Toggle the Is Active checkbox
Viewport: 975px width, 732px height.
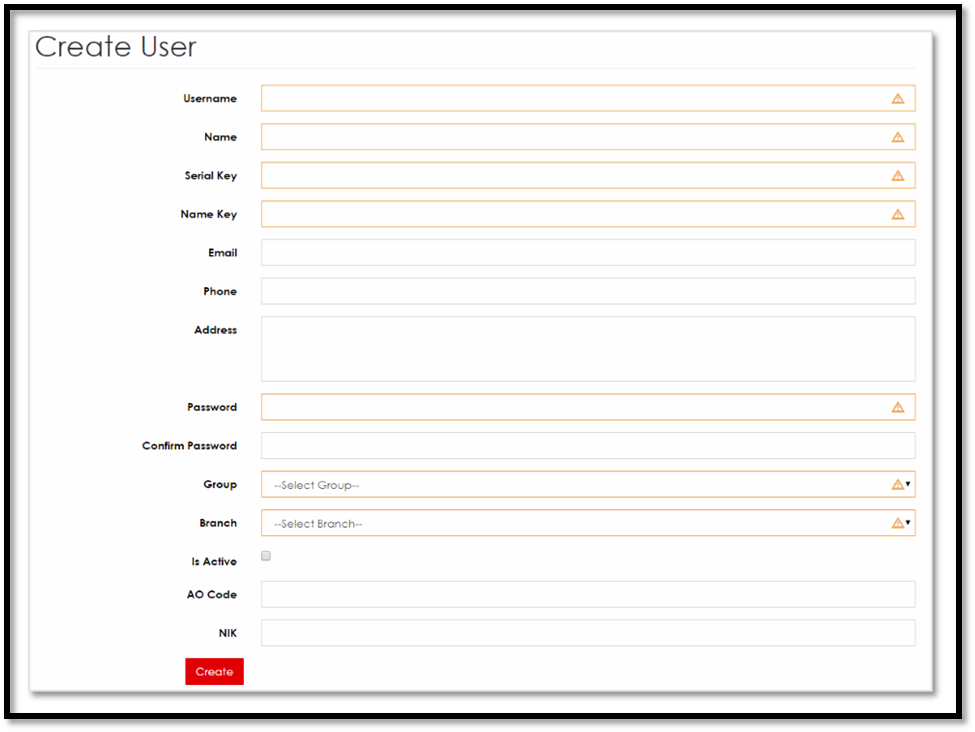coord(266,556)
